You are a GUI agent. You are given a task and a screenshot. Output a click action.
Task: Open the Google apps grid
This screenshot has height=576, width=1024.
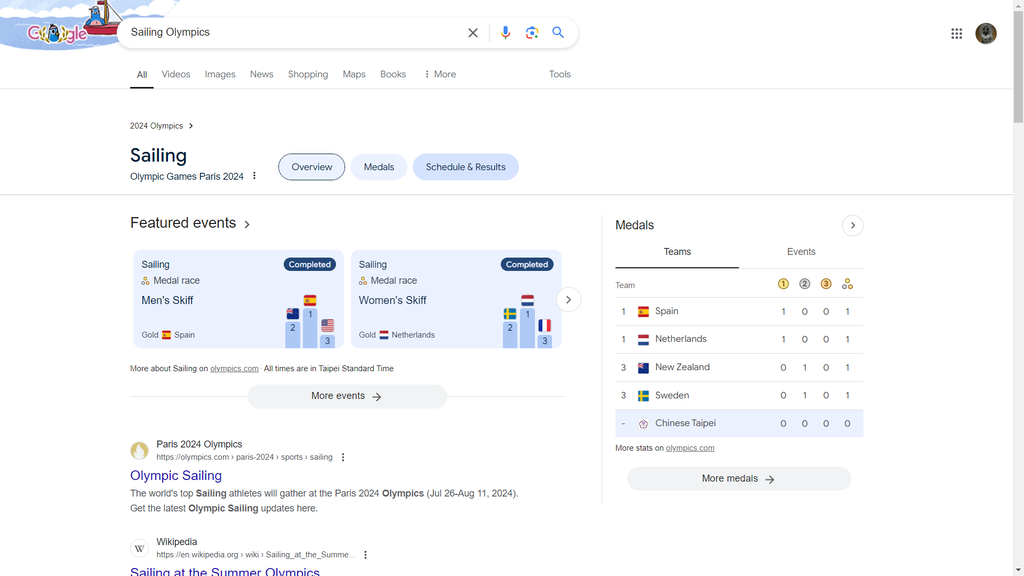(956, 33)
